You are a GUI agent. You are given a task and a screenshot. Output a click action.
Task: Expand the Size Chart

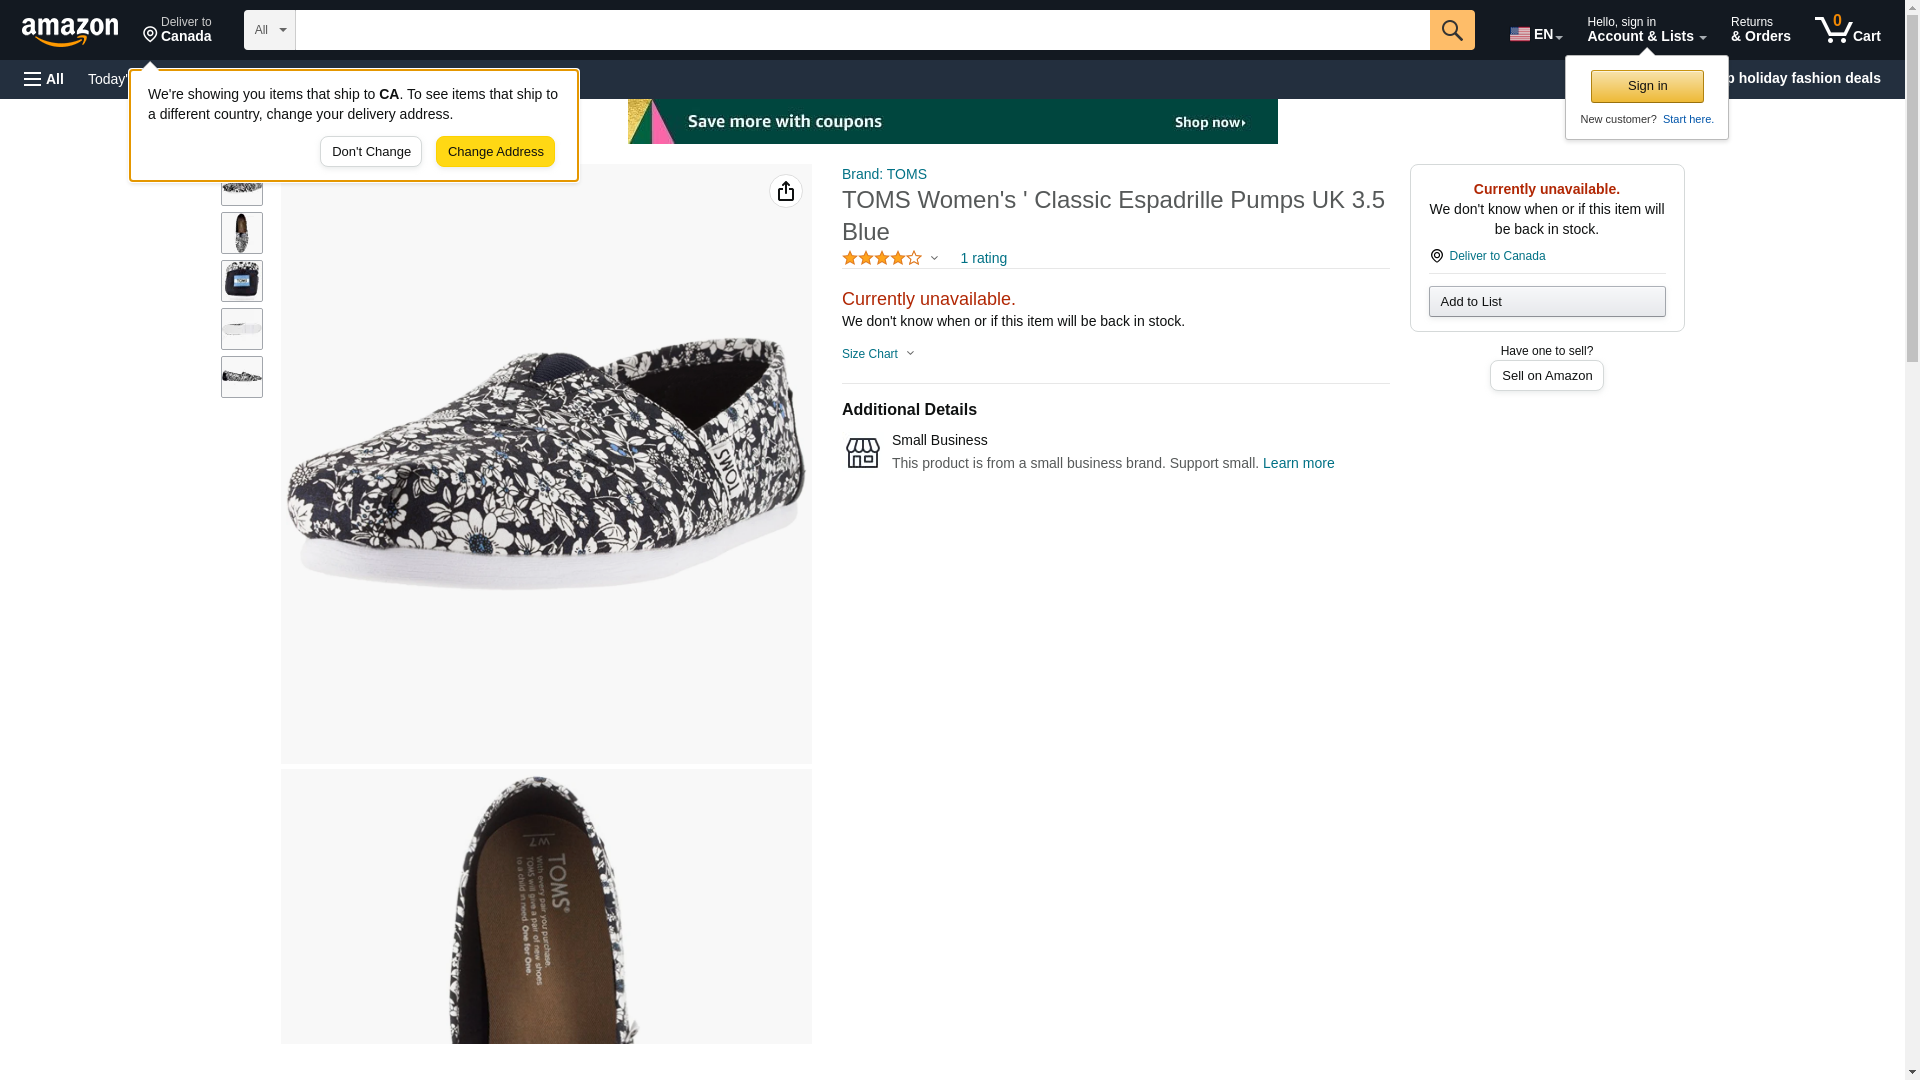coord(878,354)
